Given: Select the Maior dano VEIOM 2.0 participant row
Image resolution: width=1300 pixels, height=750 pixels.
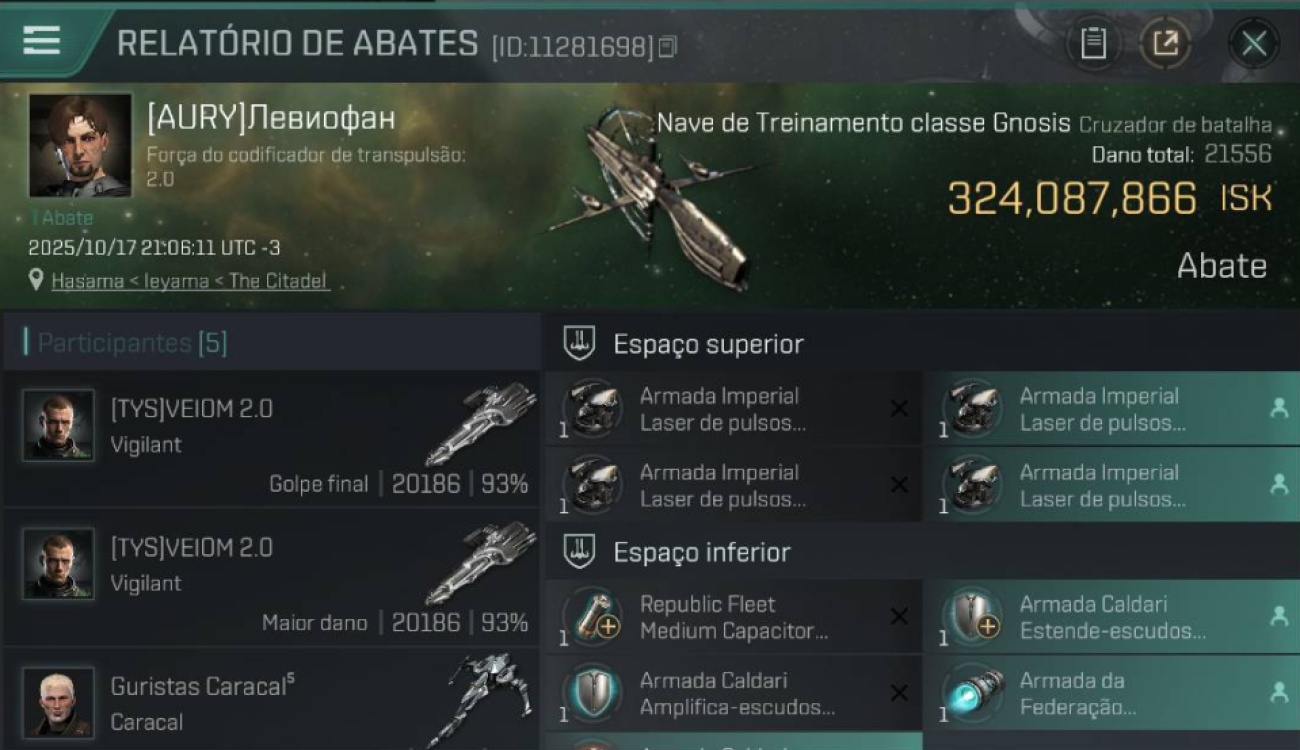Looking at the screenshot, I should click(x=271, y=578).
